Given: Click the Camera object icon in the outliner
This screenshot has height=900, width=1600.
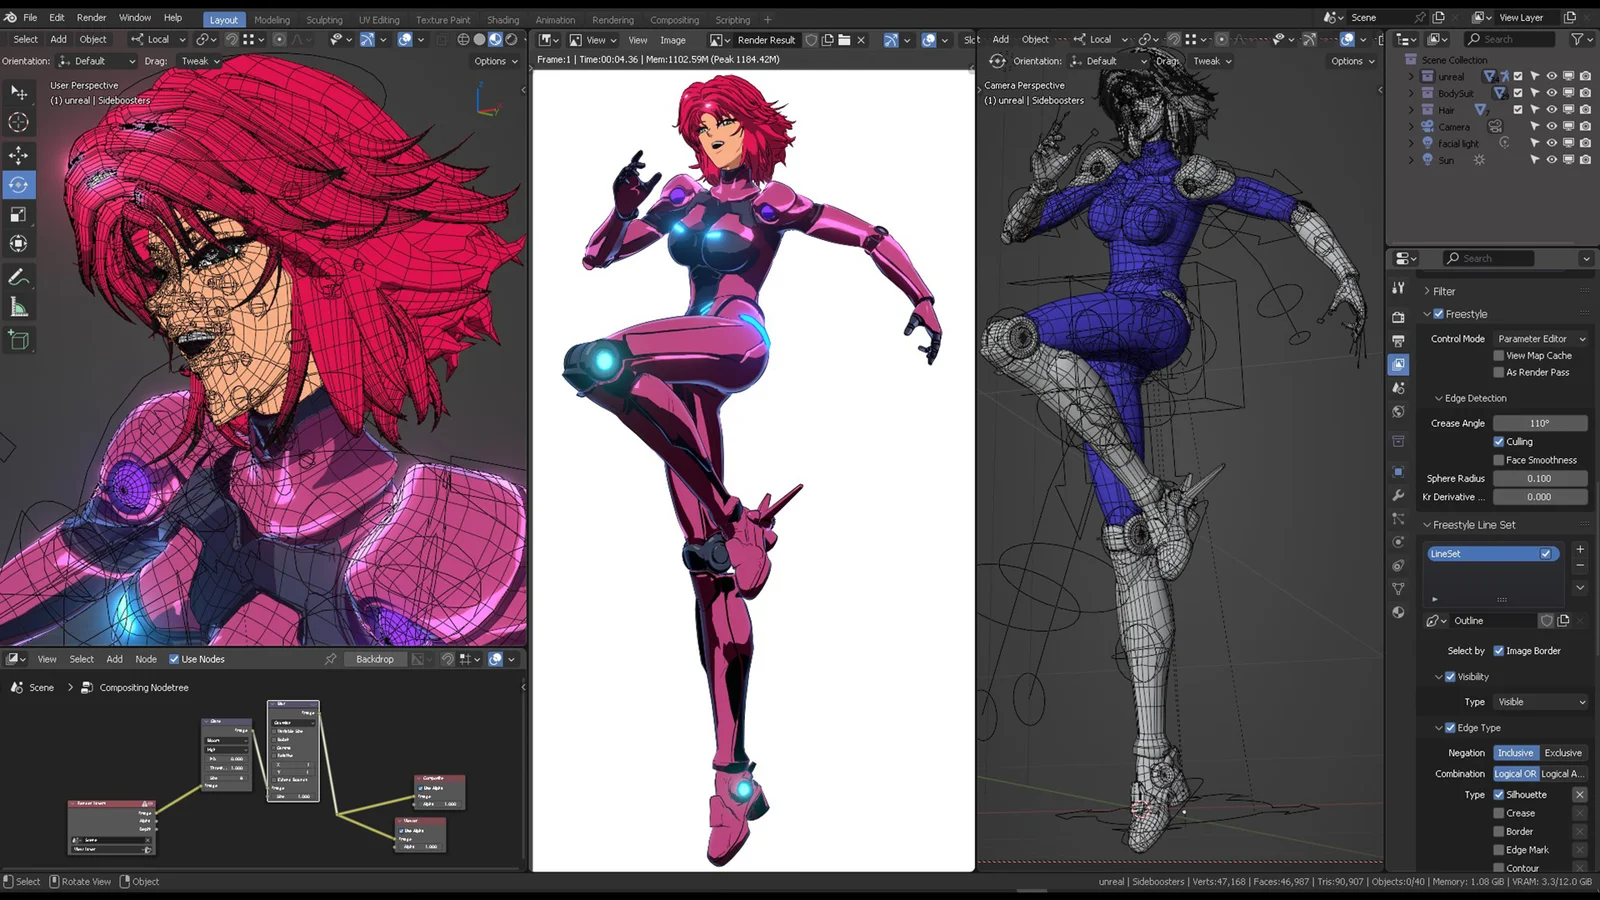Looking at the screenshot, I should click(1427, 126).
